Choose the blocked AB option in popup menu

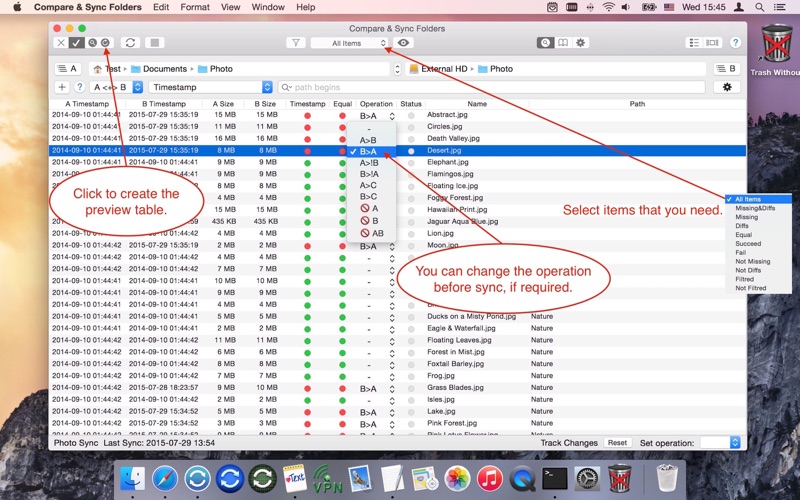click(x=371, y=233)
